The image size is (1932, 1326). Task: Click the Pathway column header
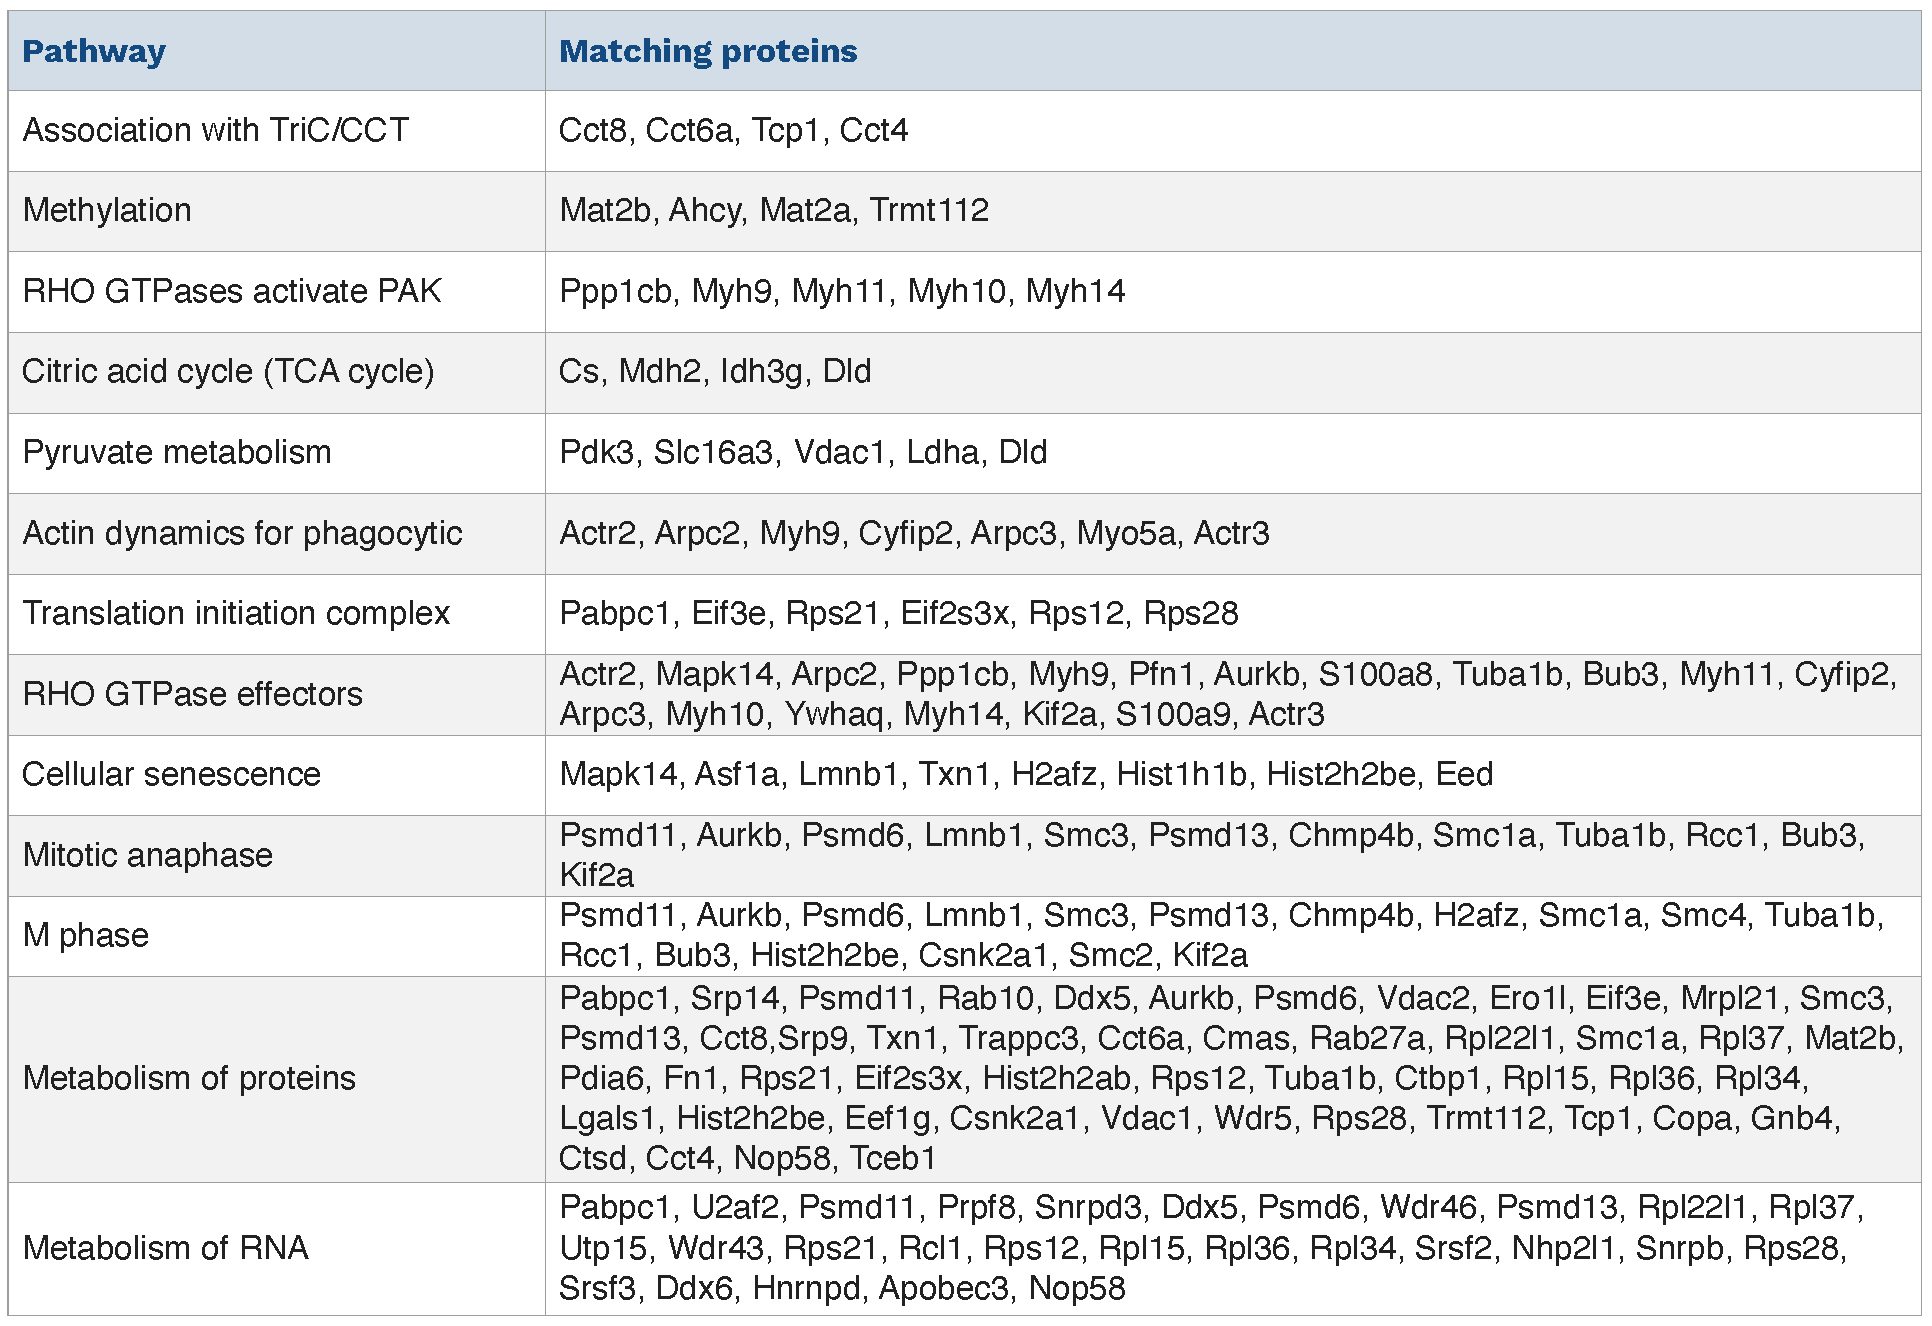coord(94,51)
